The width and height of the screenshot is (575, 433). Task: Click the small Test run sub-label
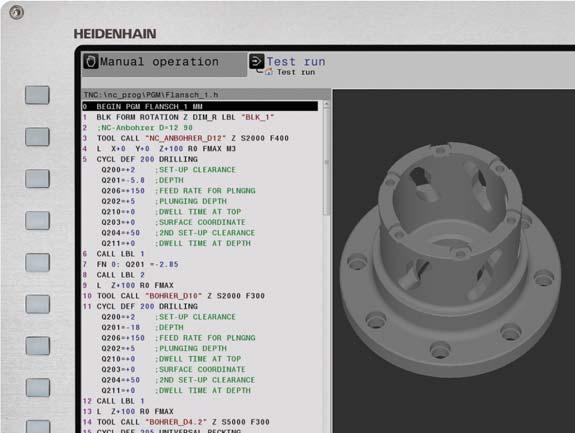(x=296, y=72)
